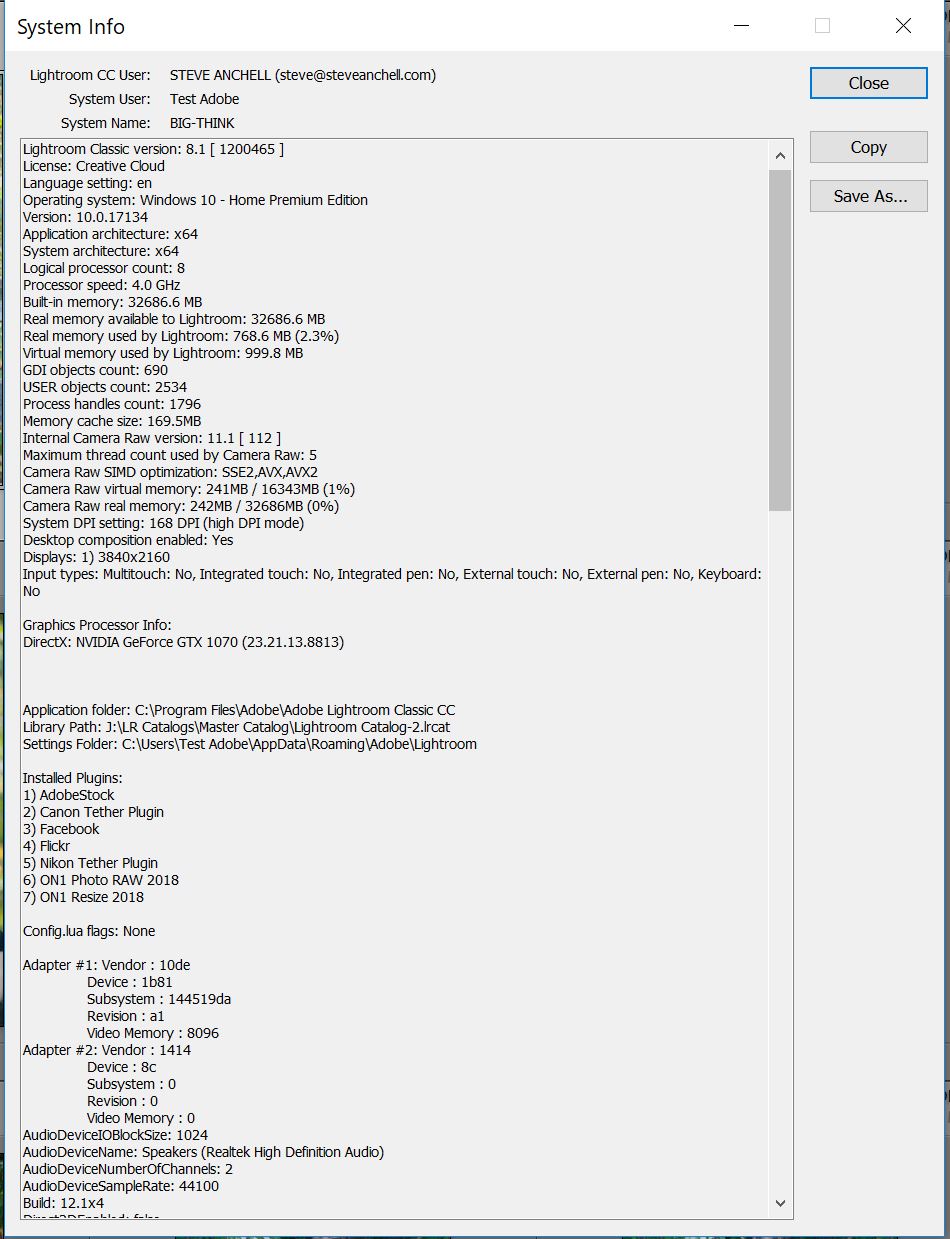Click the Camera Raw SIMD optimization line
This screenshot has height=1239, width=950.
click(x=171, y=472)
